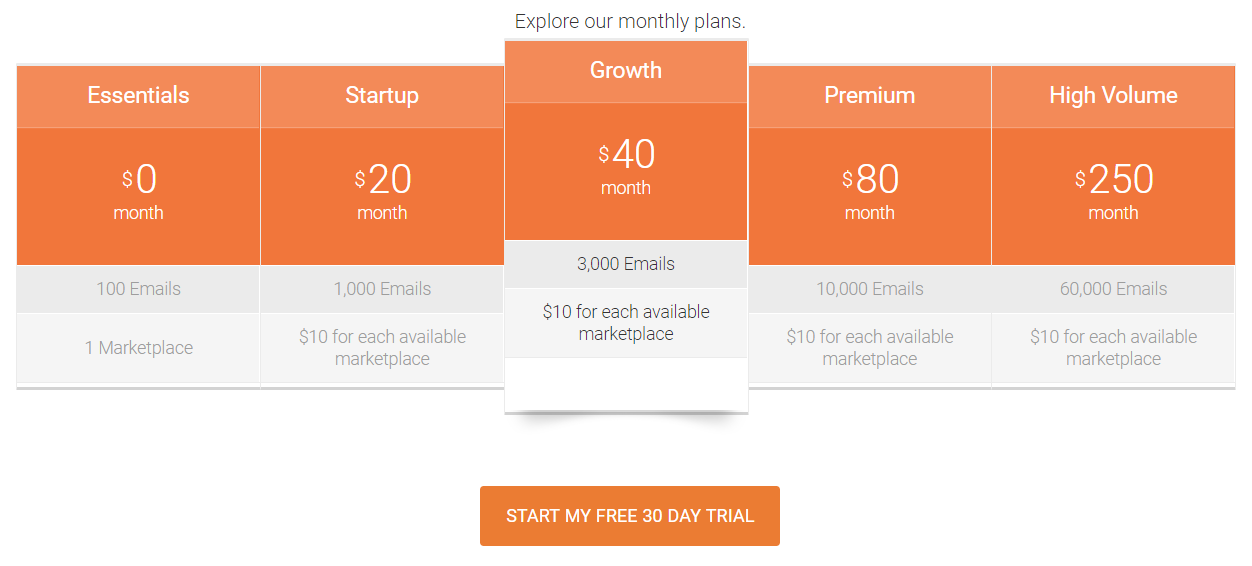This screenshot has width=1252, height=566.
Task: Click High Volume's $10 marketplace pricing text
Action: 1113,348
